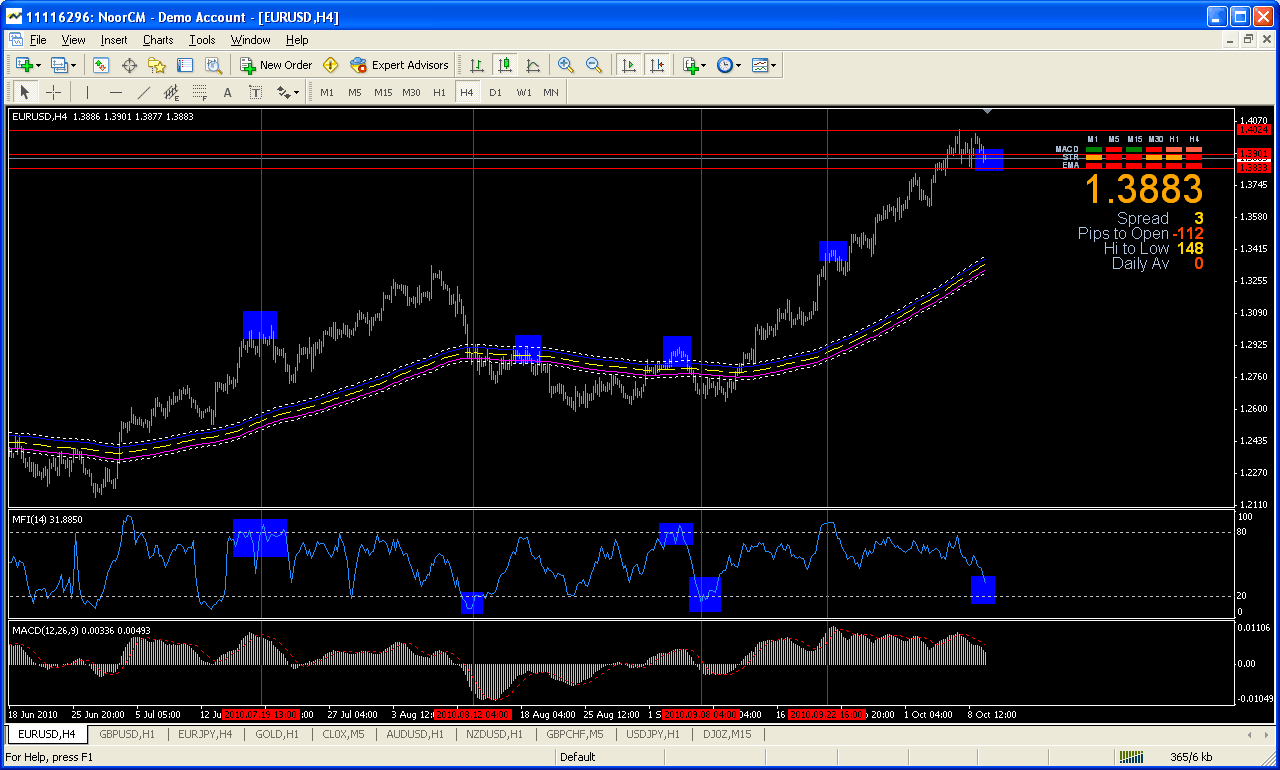This screenshot has height=770, width=1280.
Task: Open the Insert menu
Action: coord(114,40)
